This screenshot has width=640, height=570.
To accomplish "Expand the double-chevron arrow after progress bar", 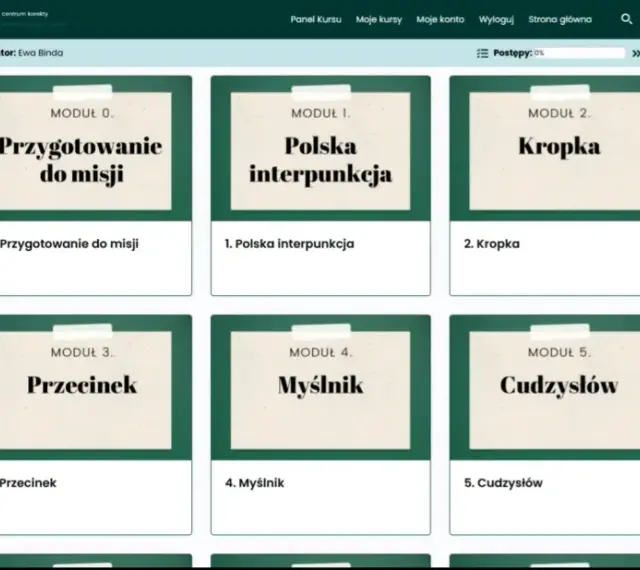I will click(x=636, y=53).
